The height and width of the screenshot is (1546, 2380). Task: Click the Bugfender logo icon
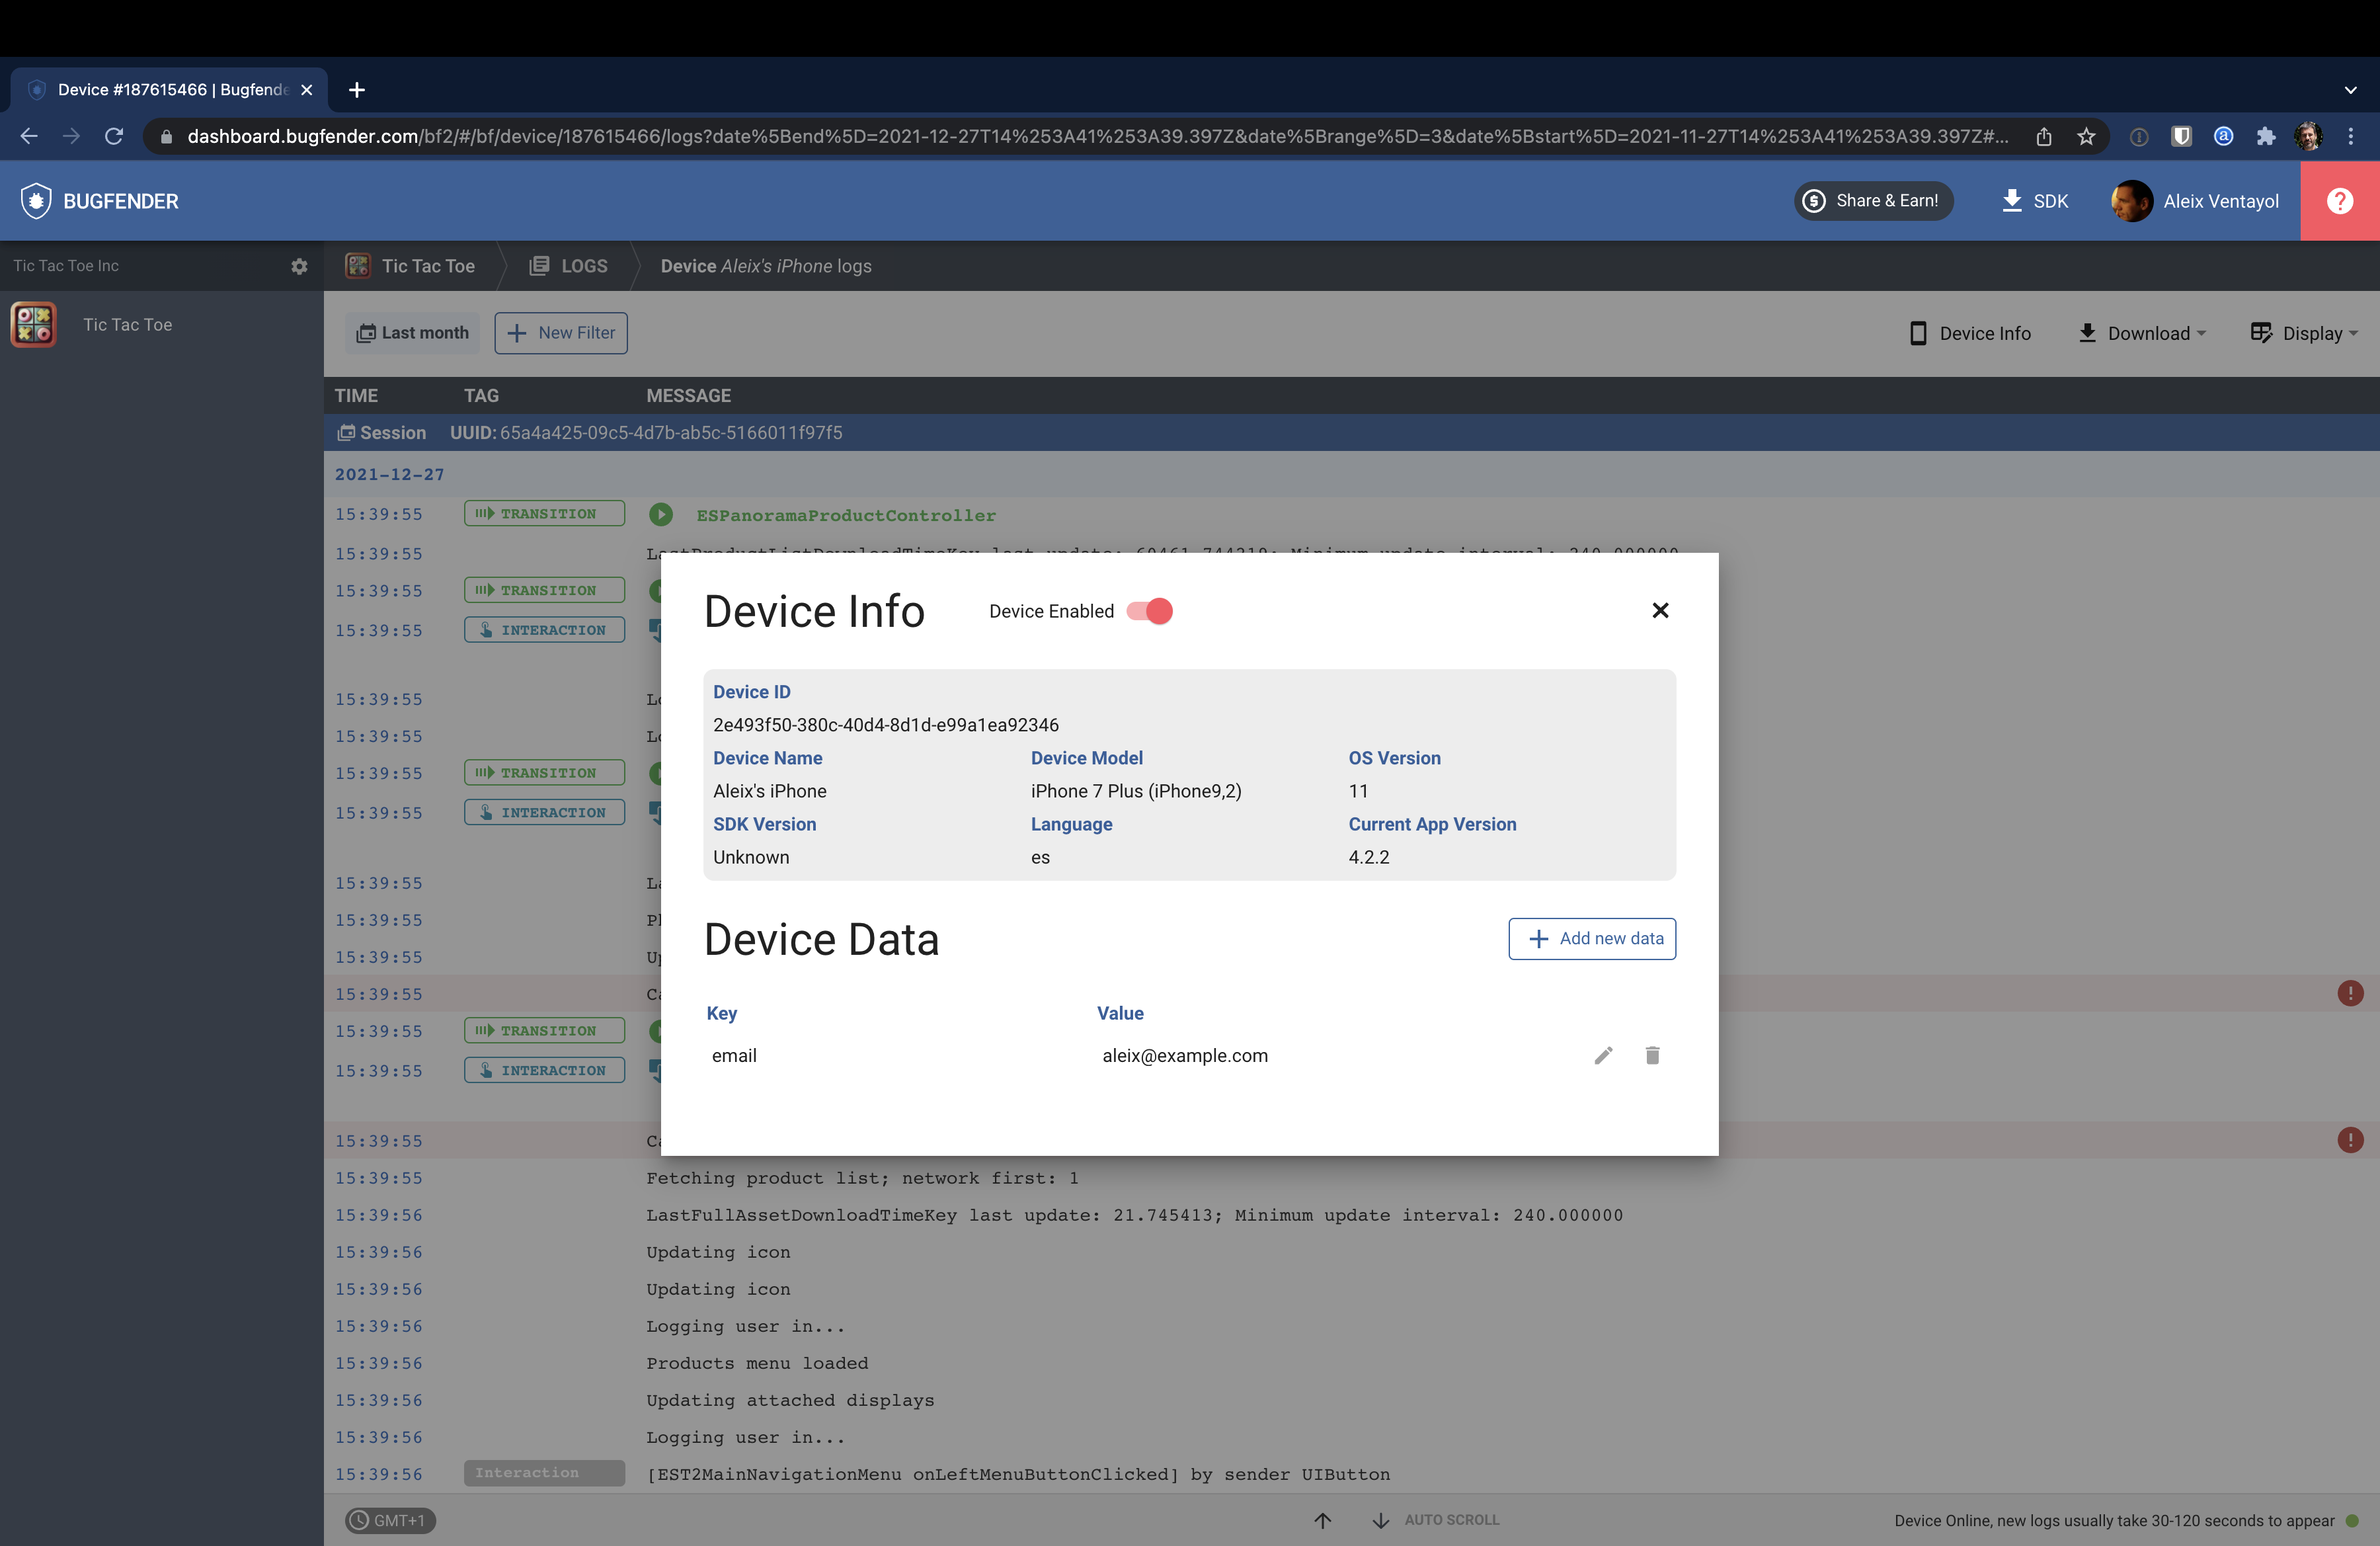pyautogui.click(x=36, y=201)
